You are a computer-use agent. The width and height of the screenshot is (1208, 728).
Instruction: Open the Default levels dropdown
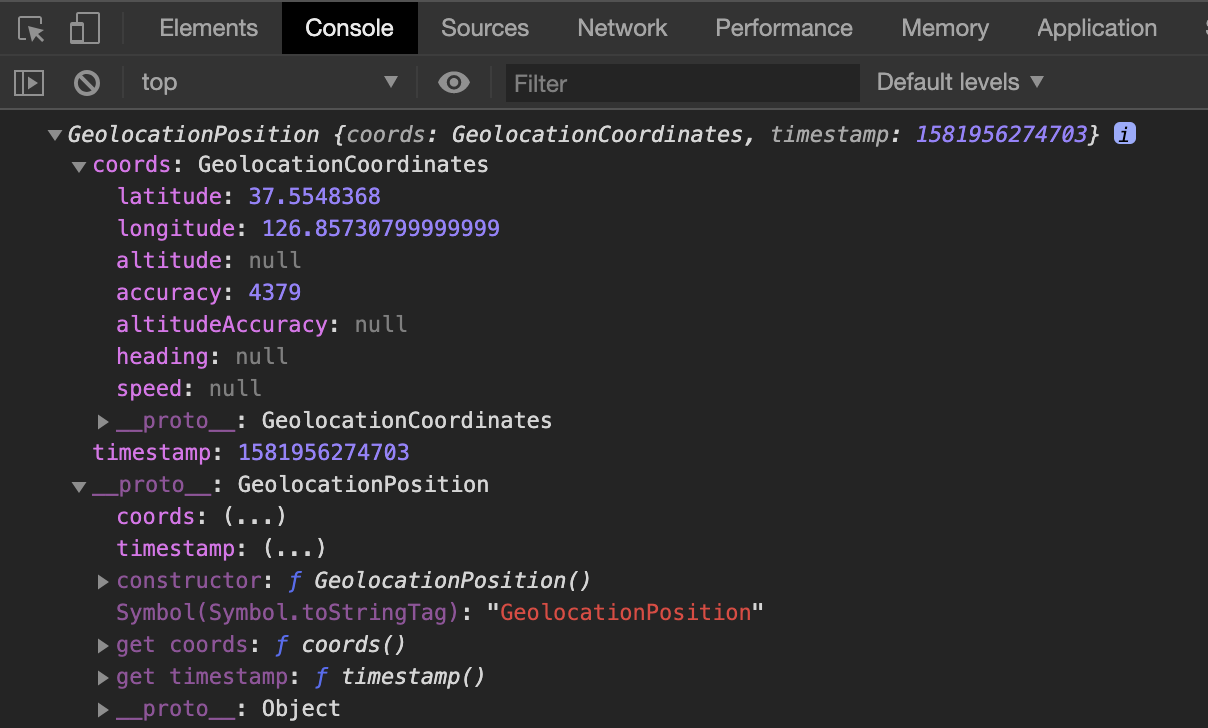[960, 83]
